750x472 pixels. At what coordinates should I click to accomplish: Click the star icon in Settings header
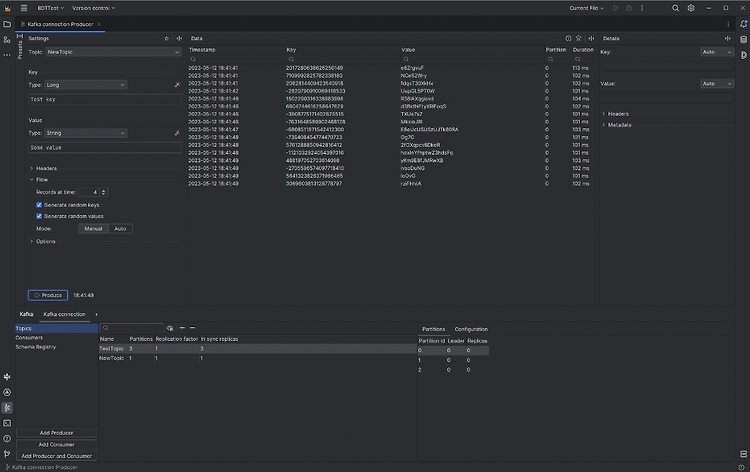point(166,38)
